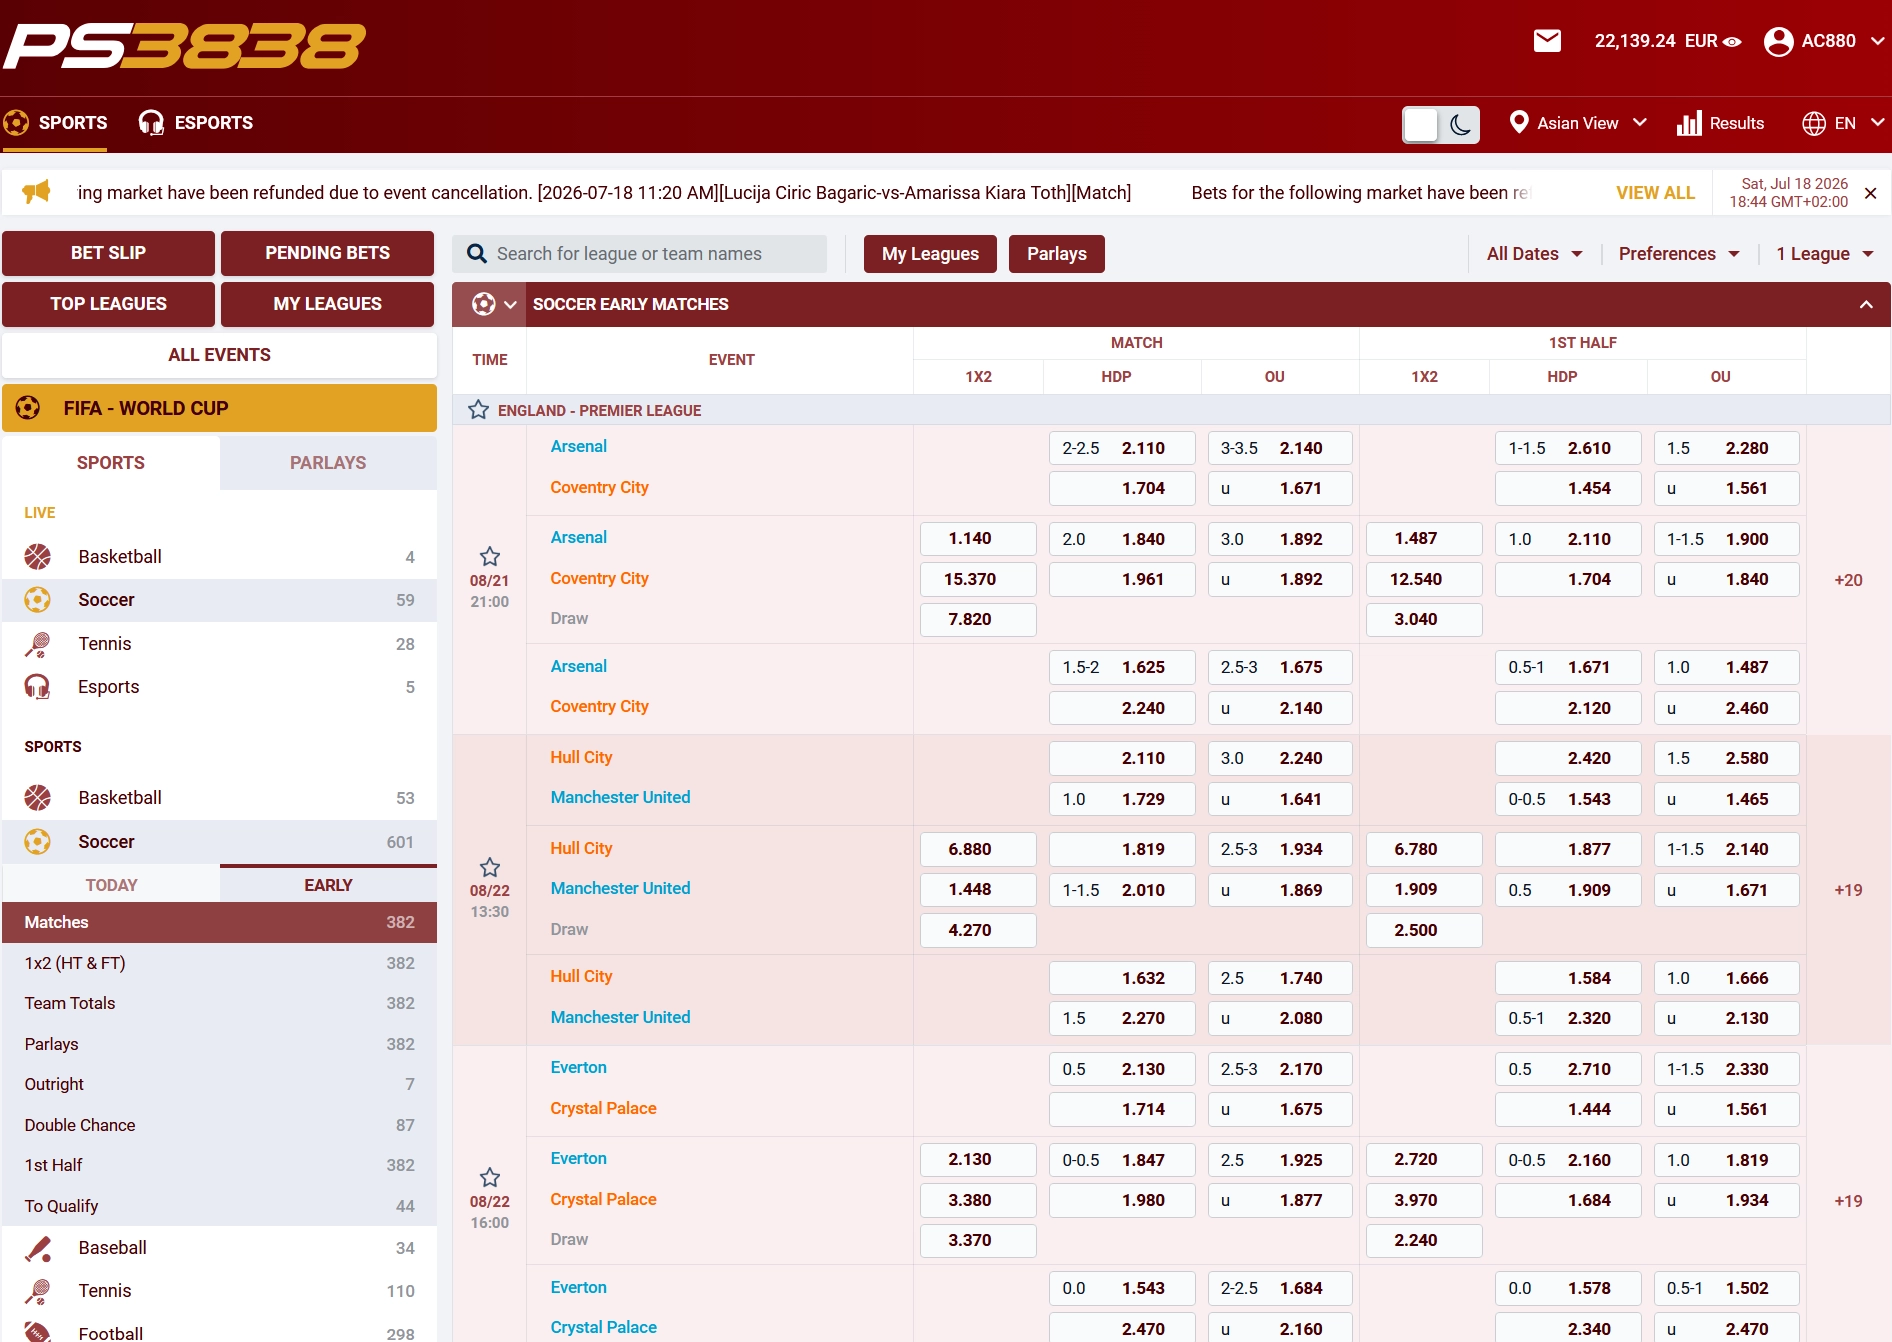Open the mail inbox envelope icon
Screen dimensions: 1892x1342
1547,41
